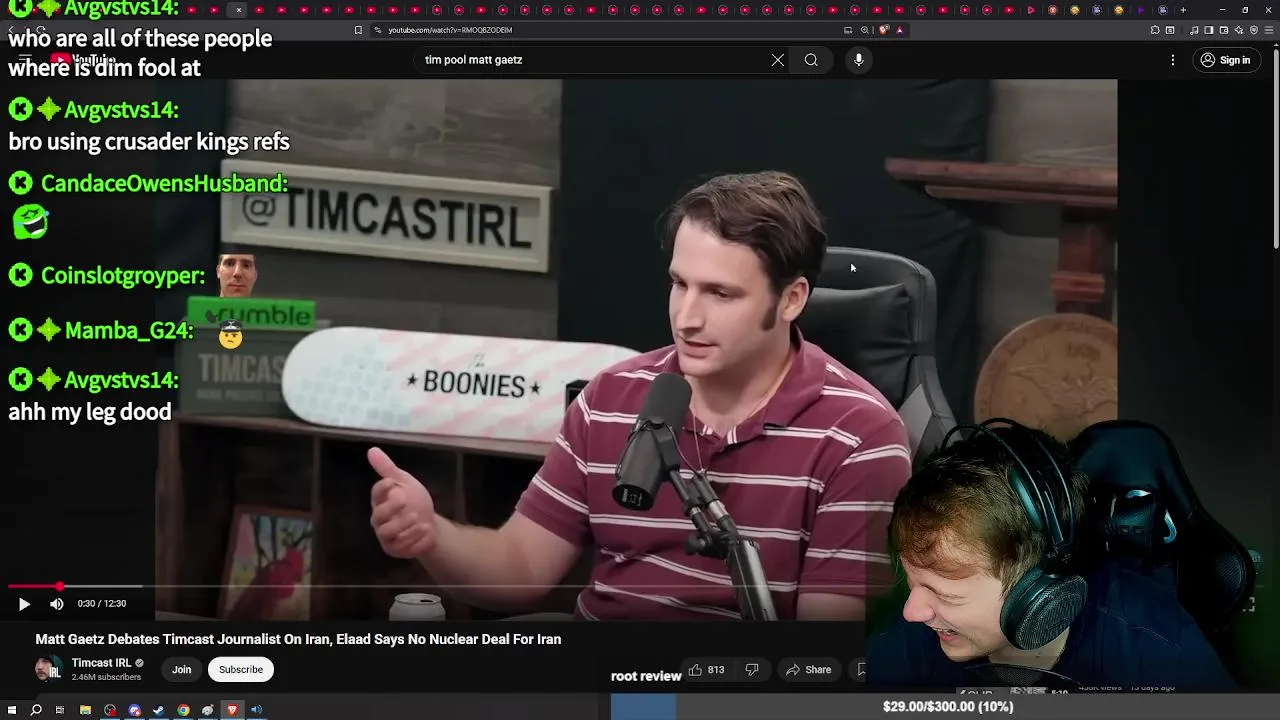Click the YouTube search magnifier button
1280x720 pixels.
point(811,60)
